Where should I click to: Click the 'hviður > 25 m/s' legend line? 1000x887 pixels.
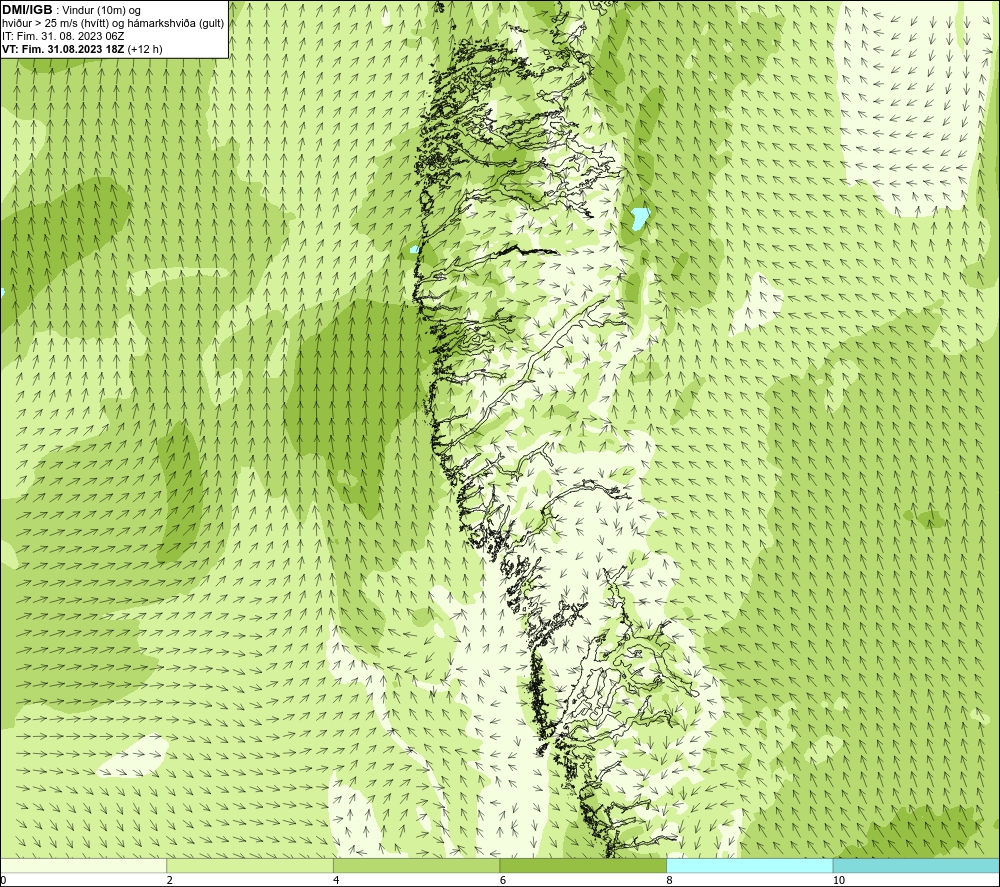(x=113, y=24)
